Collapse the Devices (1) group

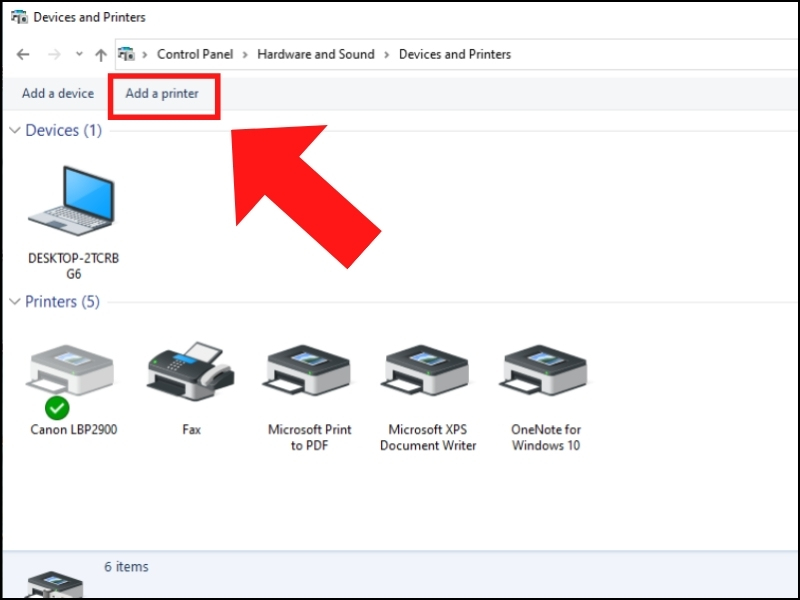[x=15, y=131]
